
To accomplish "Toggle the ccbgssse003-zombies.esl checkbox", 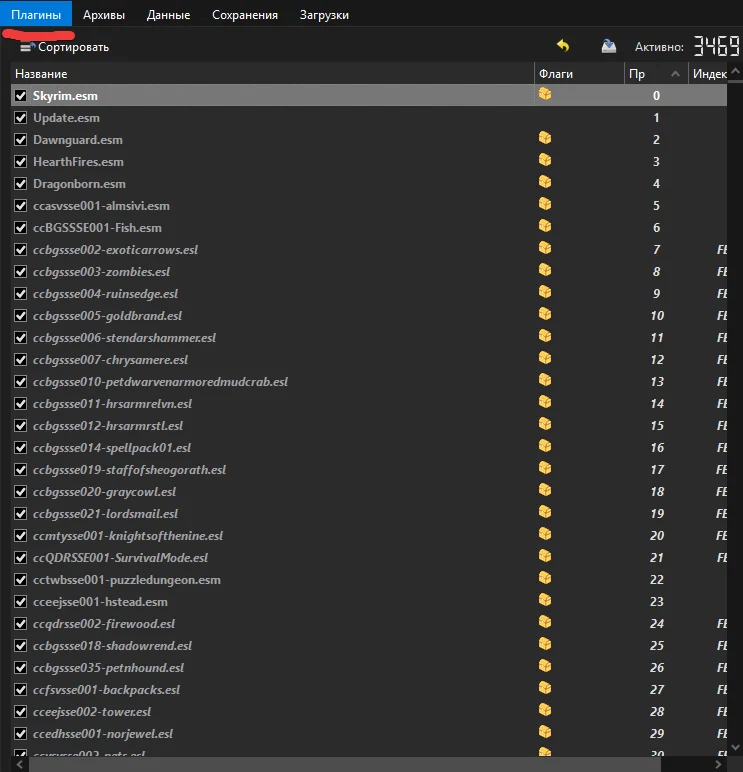I will [21, 272].
